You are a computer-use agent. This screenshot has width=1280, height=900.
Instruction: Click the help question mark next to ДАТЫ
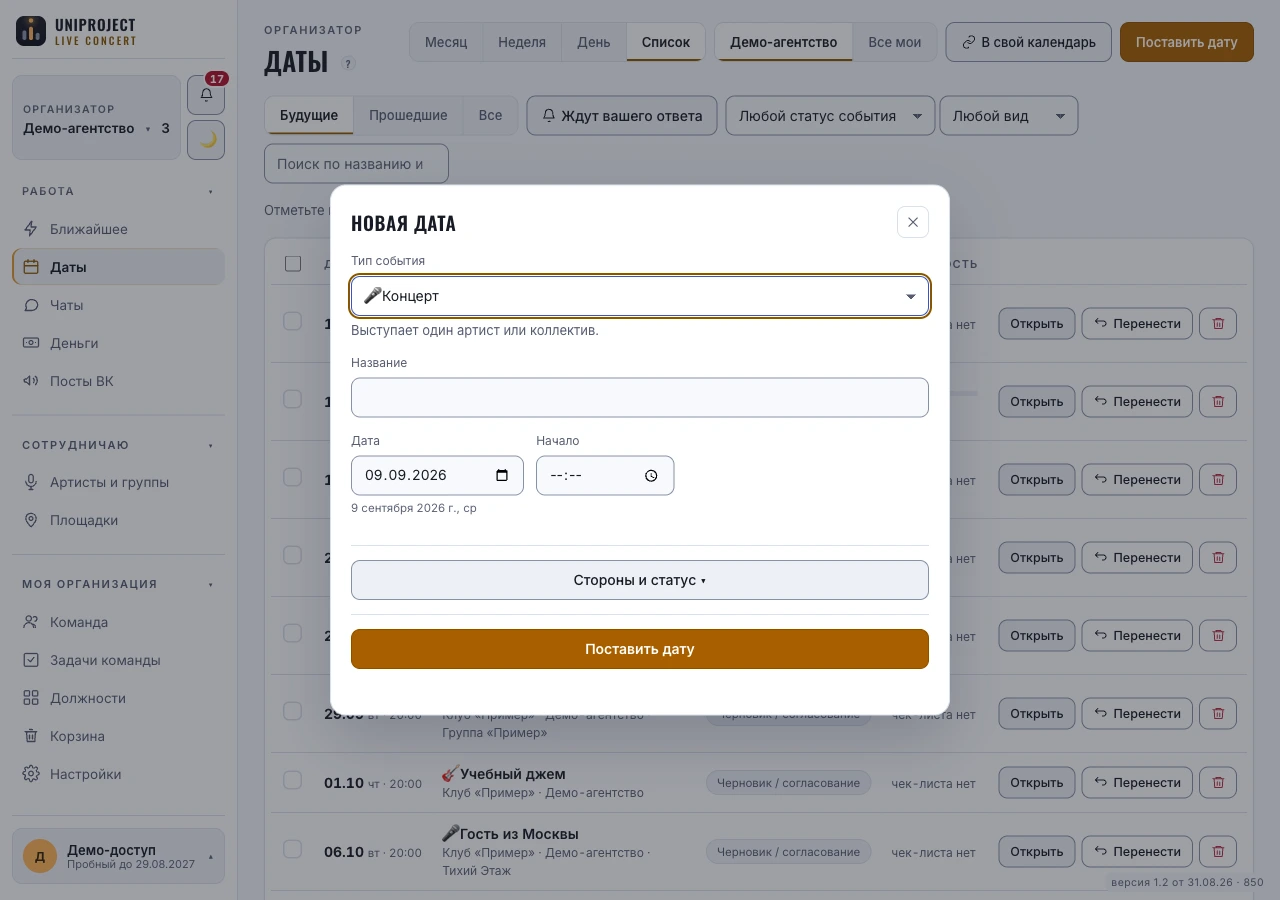coord(348,63)
